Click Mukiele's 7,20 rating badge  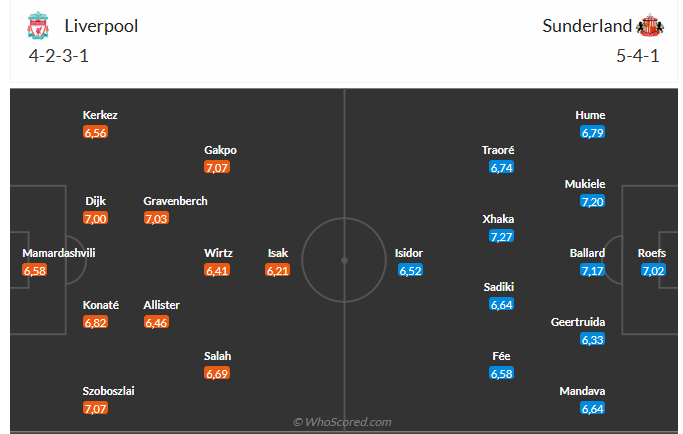592,202
